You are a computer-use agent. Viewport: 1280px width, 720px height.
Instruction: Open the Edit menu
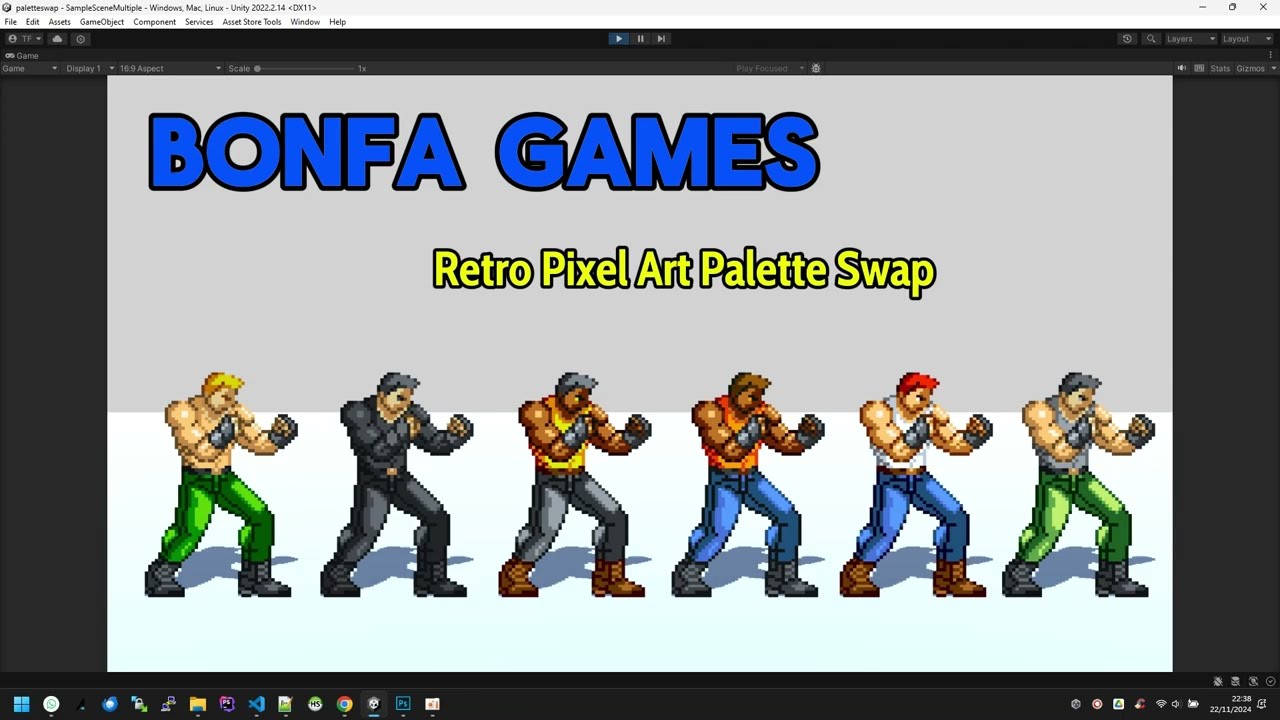[33, 22]
